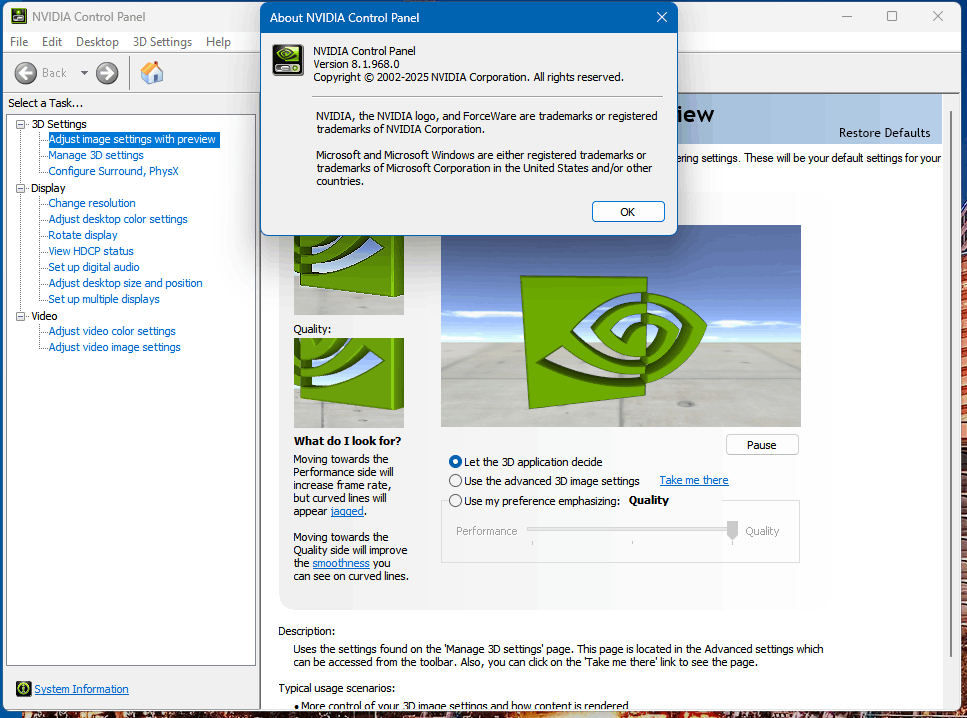This screenshot has width=967, height=718.
Task: Open the 3D Settings menu
Action: coord(162,42)
